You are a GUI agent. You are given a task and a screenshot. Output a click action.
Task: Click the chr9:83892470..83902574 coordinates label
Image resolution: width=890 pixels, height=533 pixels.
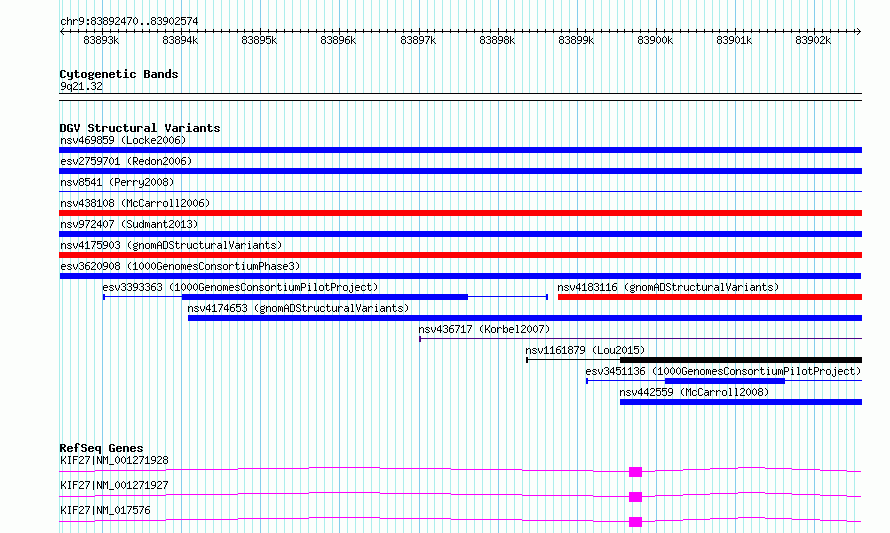129,22
